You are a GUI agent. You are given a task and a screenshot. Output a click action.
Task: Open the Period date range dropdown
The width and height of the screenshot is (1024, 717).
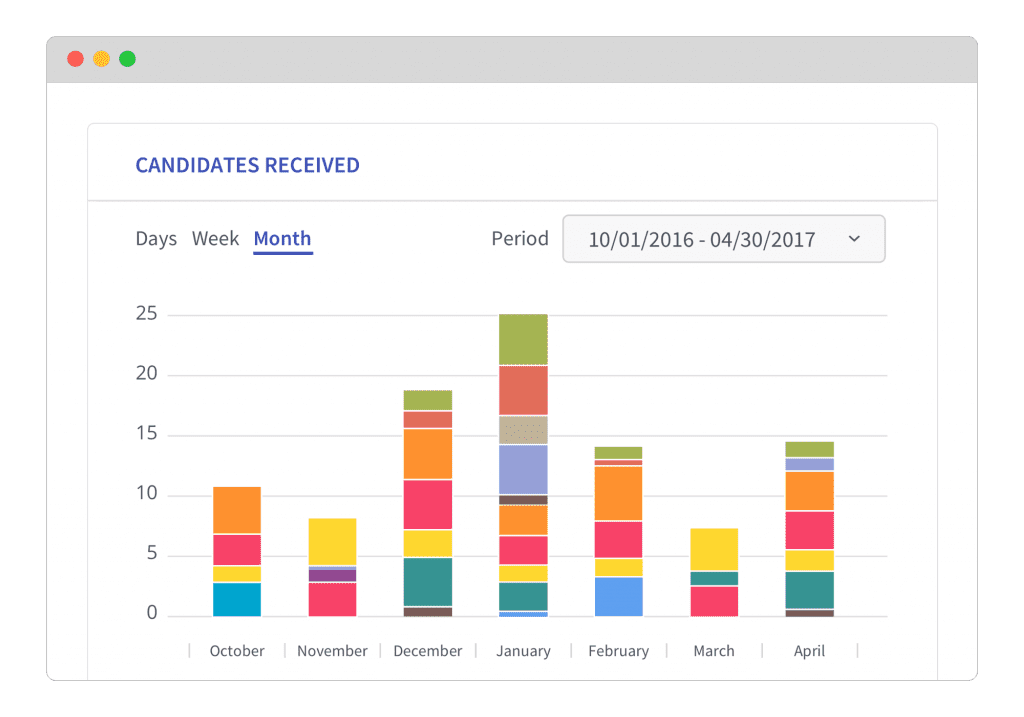(x=723, y=239)
